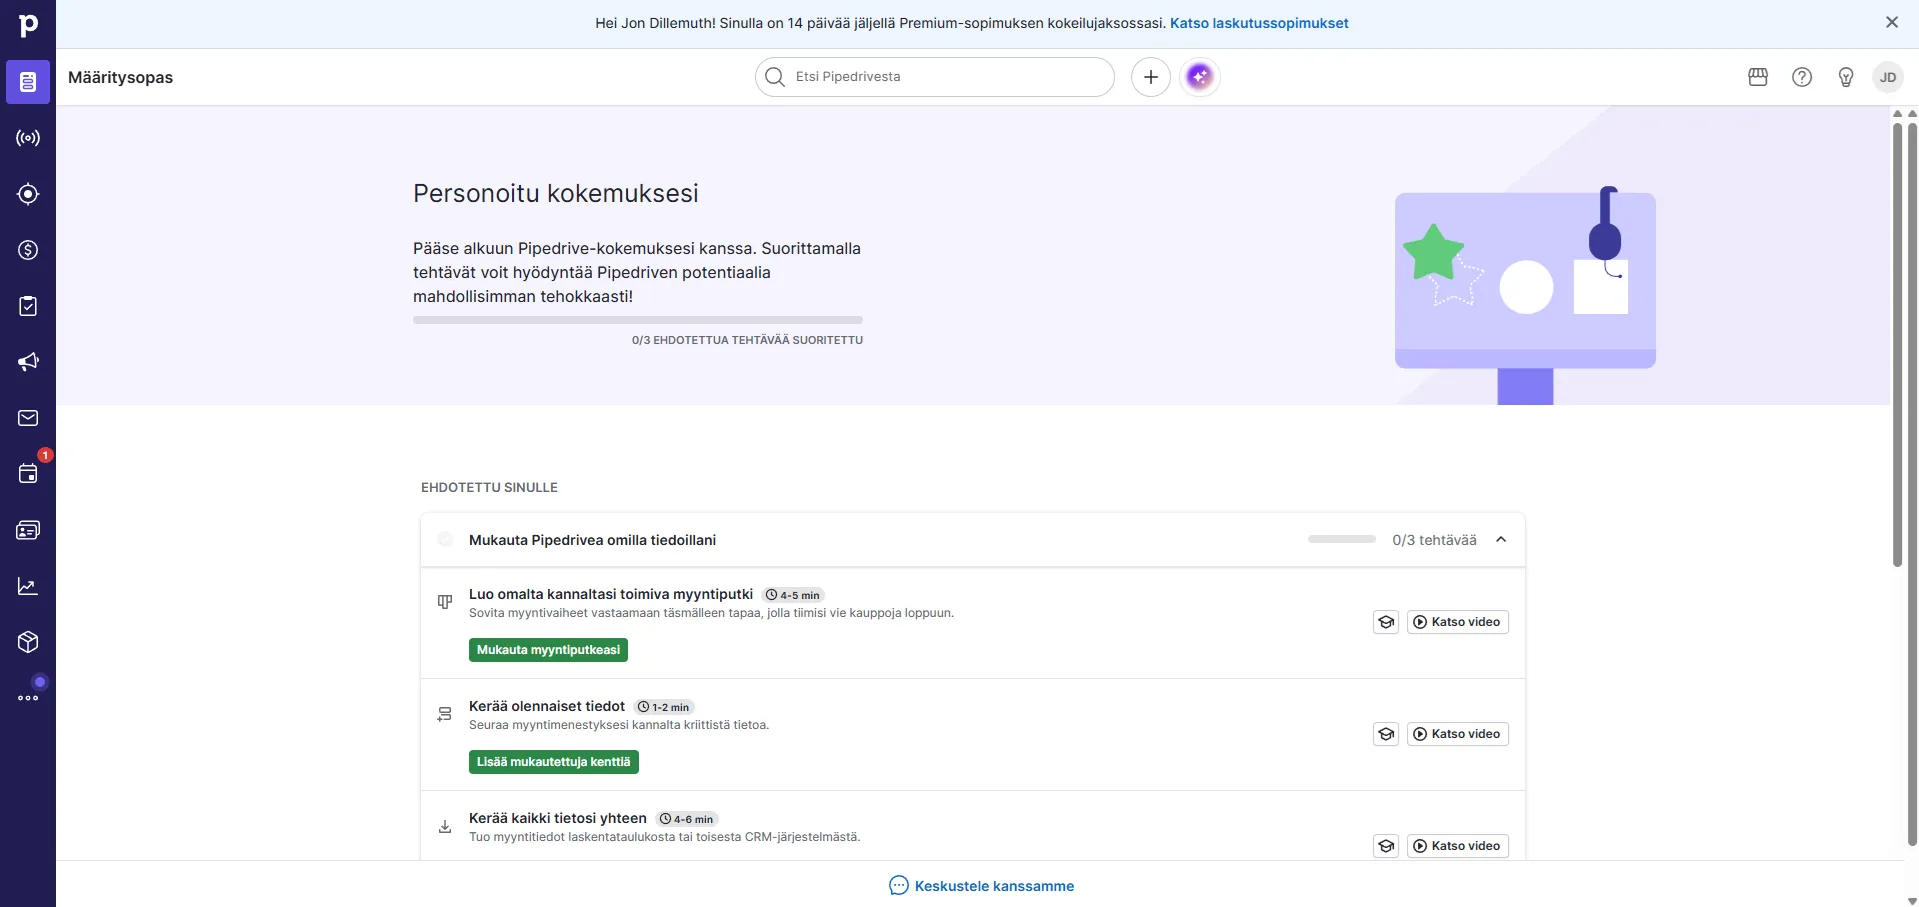Click the progress bar next to '0/3 tehtävää'
This screenshot has height=907, width=1919.
pos(1340,539)
